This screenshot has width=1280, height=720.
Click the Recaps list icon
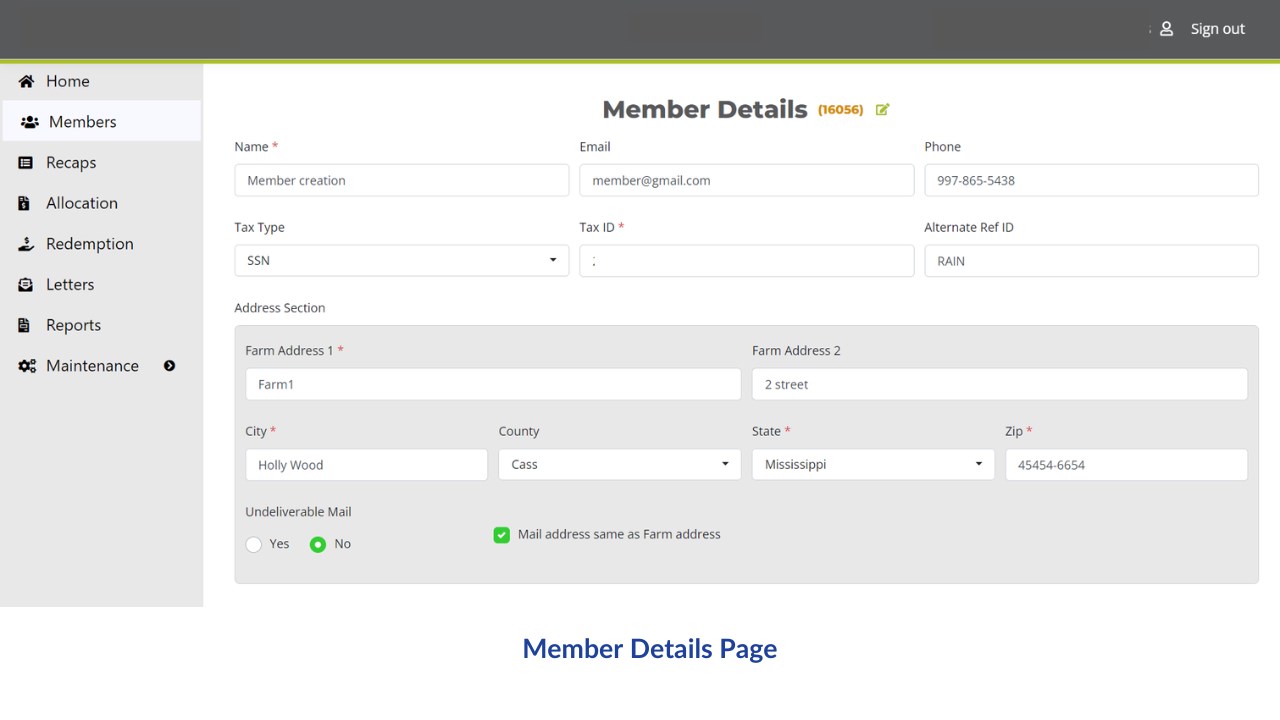pyautogui.click(x=26, y=163)
